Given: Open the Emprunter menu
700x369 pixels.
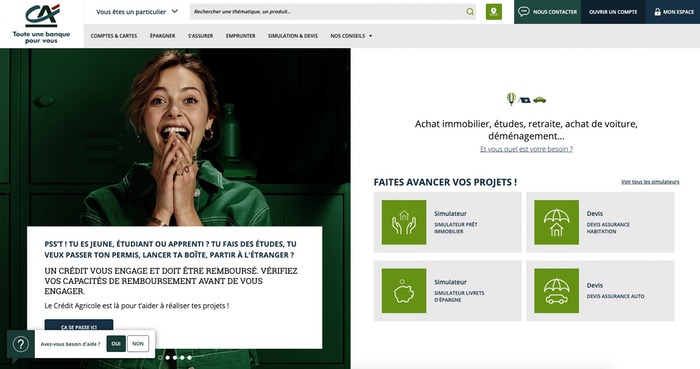Looking at the screenshot, I should 241,36.
